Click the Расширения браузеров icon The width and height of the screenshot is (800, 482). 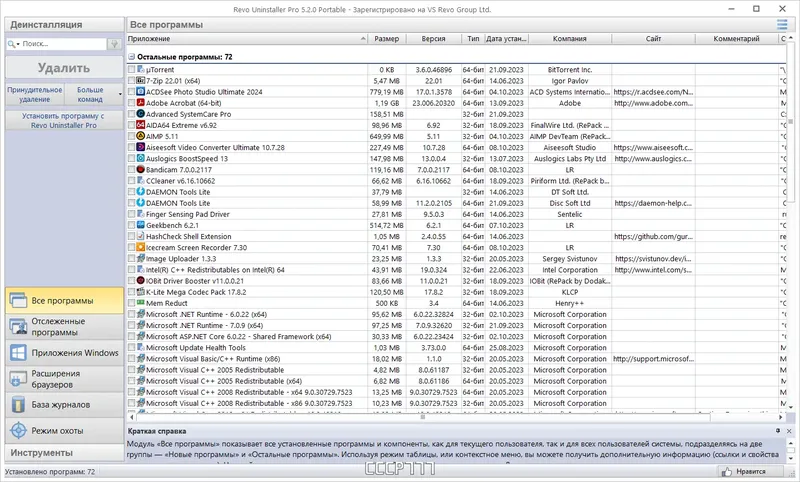coord(18,378)
